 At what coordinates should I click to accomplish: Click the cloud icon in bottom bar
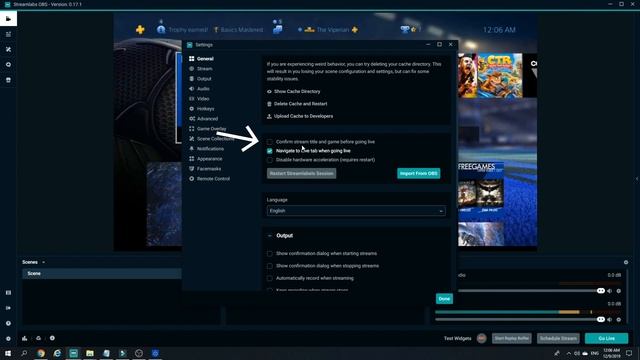tap(38, 338)
